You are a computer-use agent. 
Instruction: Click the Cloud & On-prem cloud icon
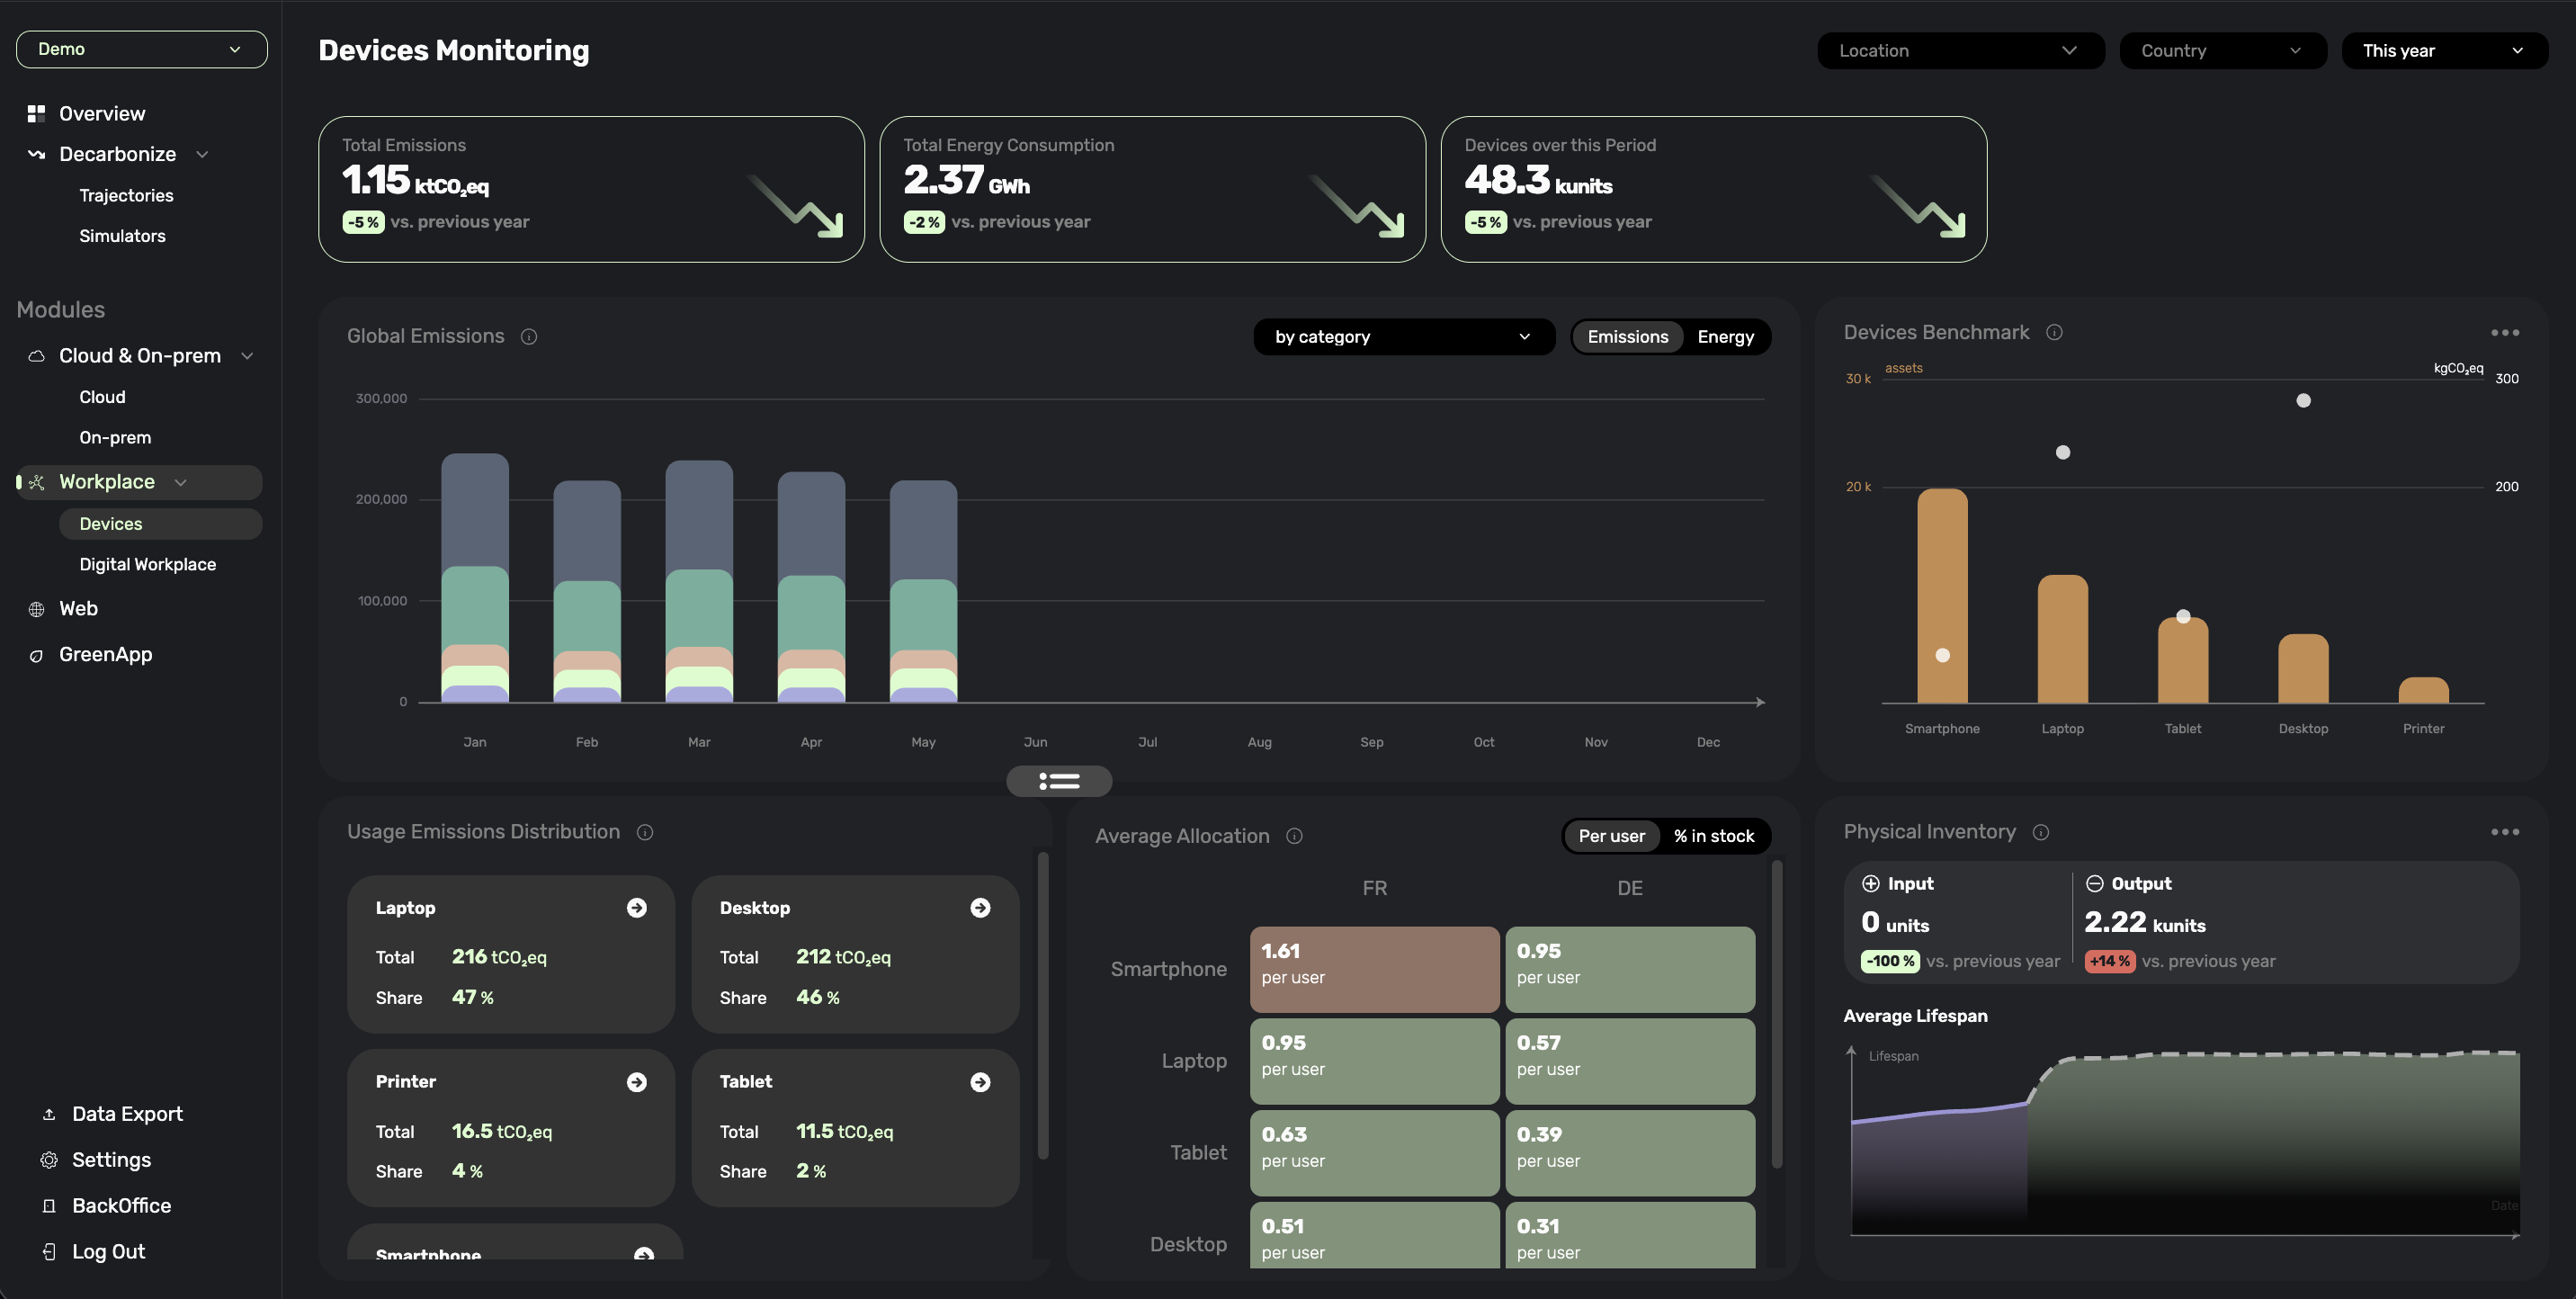[x=36, y=356]
